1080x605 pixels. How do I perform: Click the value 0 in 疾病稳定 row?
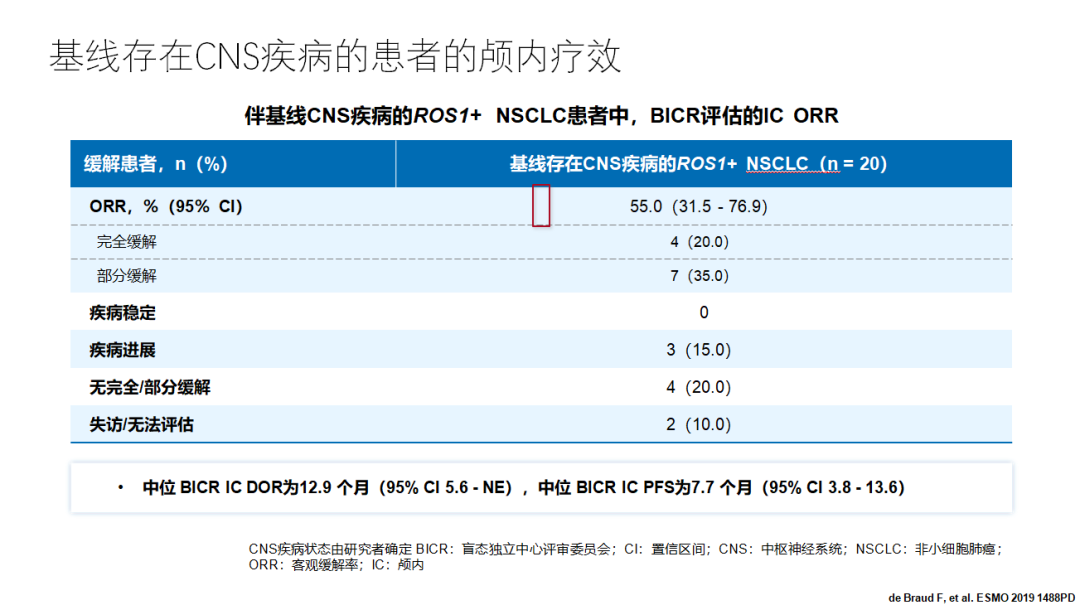[x=703, y=313]
